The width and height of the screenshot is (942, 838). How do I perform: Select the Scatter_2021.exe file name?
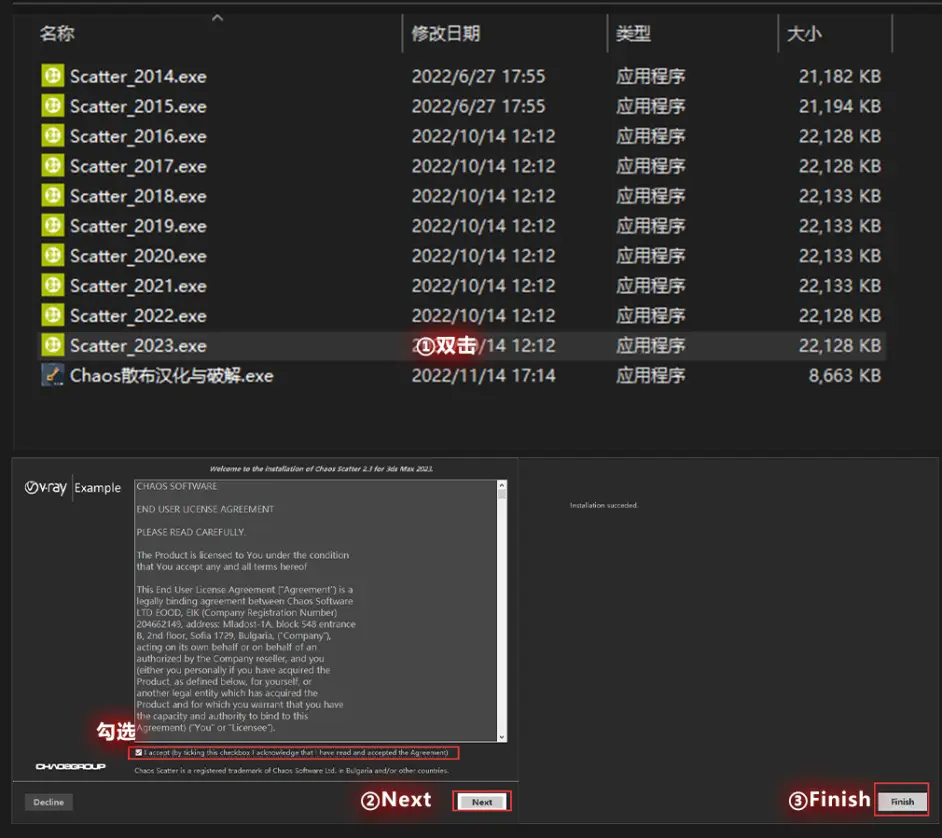coord(138,286)
